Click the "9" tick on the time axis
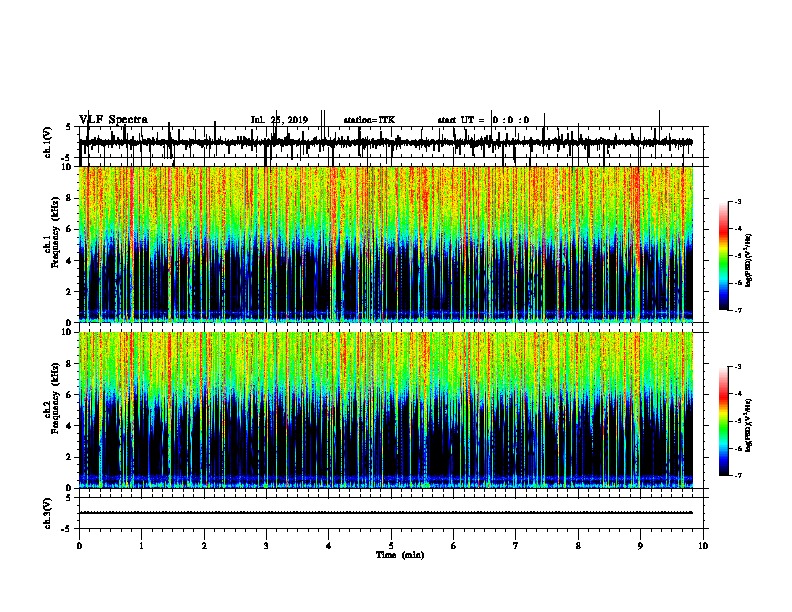The height and width of the screenshot is (612, 792). coord(640,546)
